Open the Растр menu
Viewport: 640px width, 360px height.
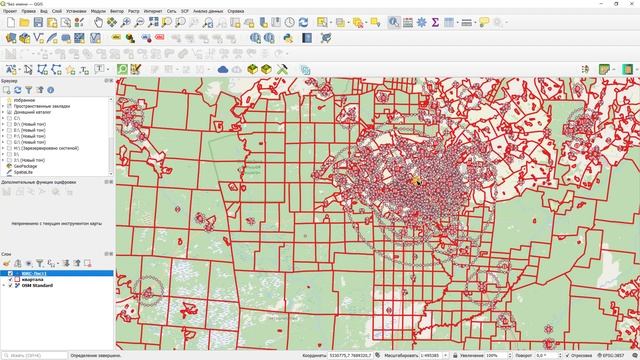click(x=133, y=11)
